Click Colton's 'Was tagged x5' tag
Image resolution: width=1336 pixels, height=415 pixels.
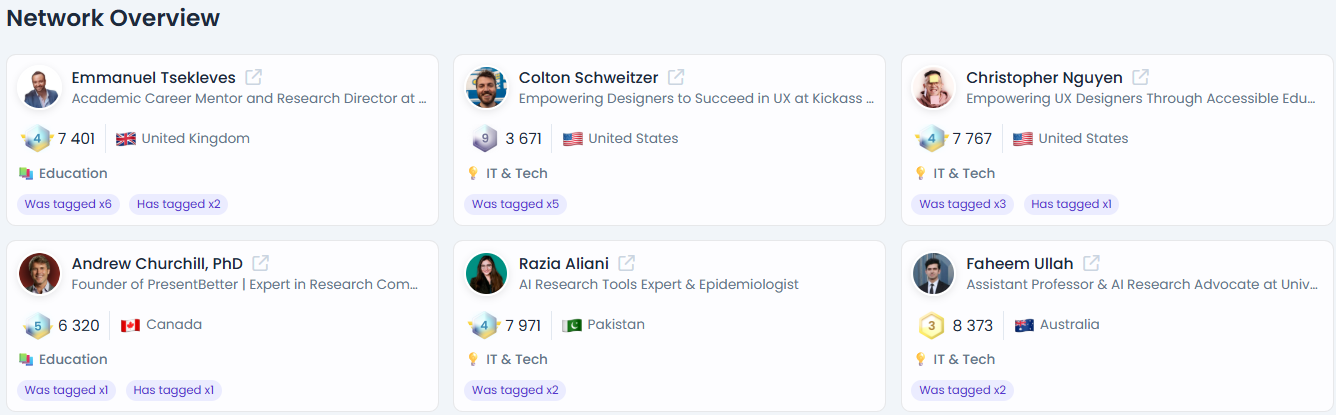(x=515, y=204)
